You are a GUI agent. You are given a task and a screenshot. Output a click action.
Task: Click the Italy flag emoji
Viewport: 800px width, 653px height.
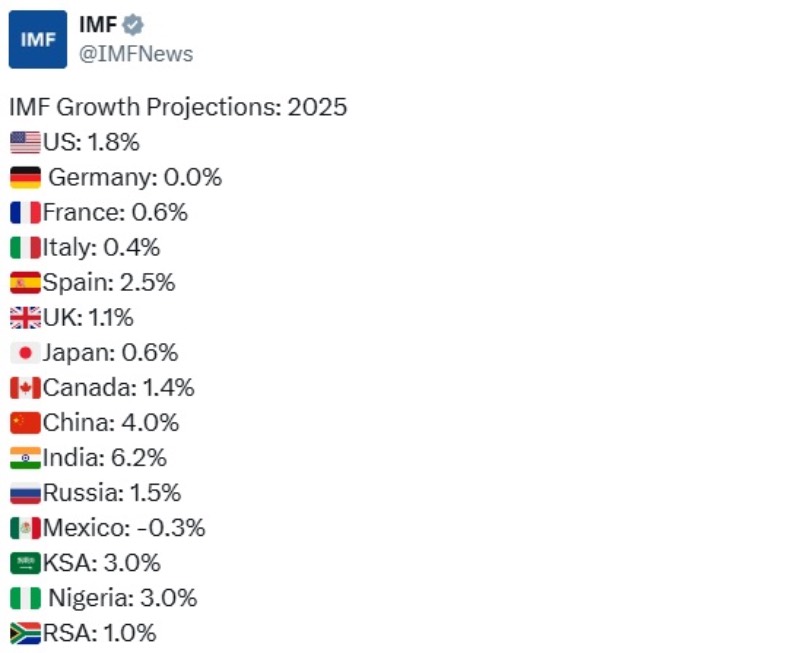(x=26, y=247)
